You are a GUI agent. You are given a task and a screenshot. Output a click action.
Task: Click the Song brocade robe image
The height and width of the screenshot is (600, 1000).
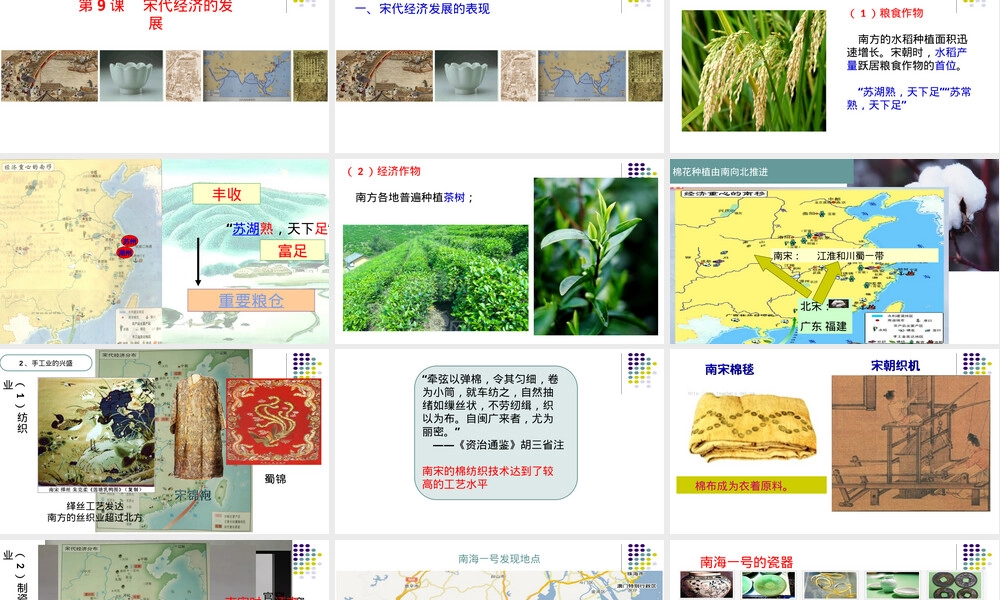point(196,426)
